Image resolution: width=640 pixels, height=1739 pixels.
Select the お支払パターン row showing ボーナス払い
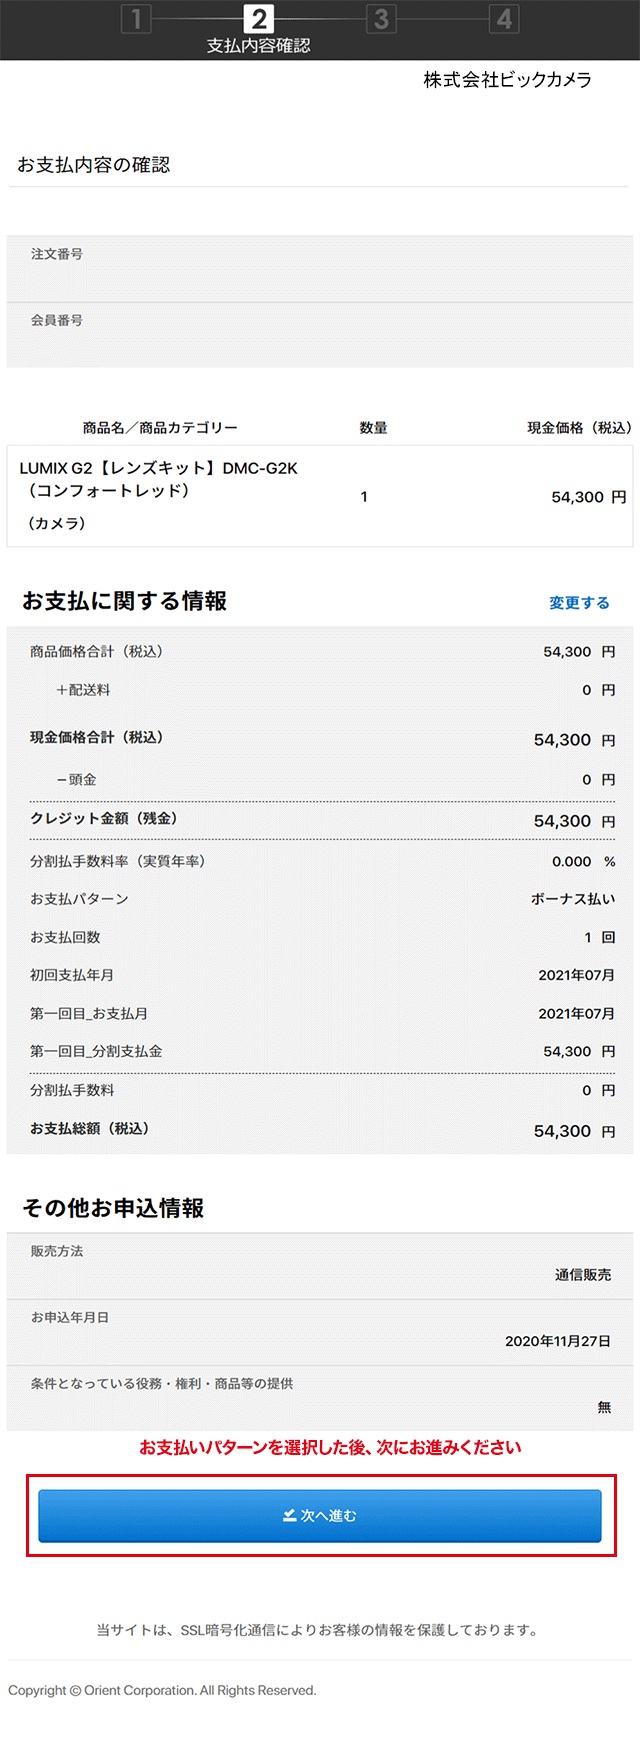320,899
